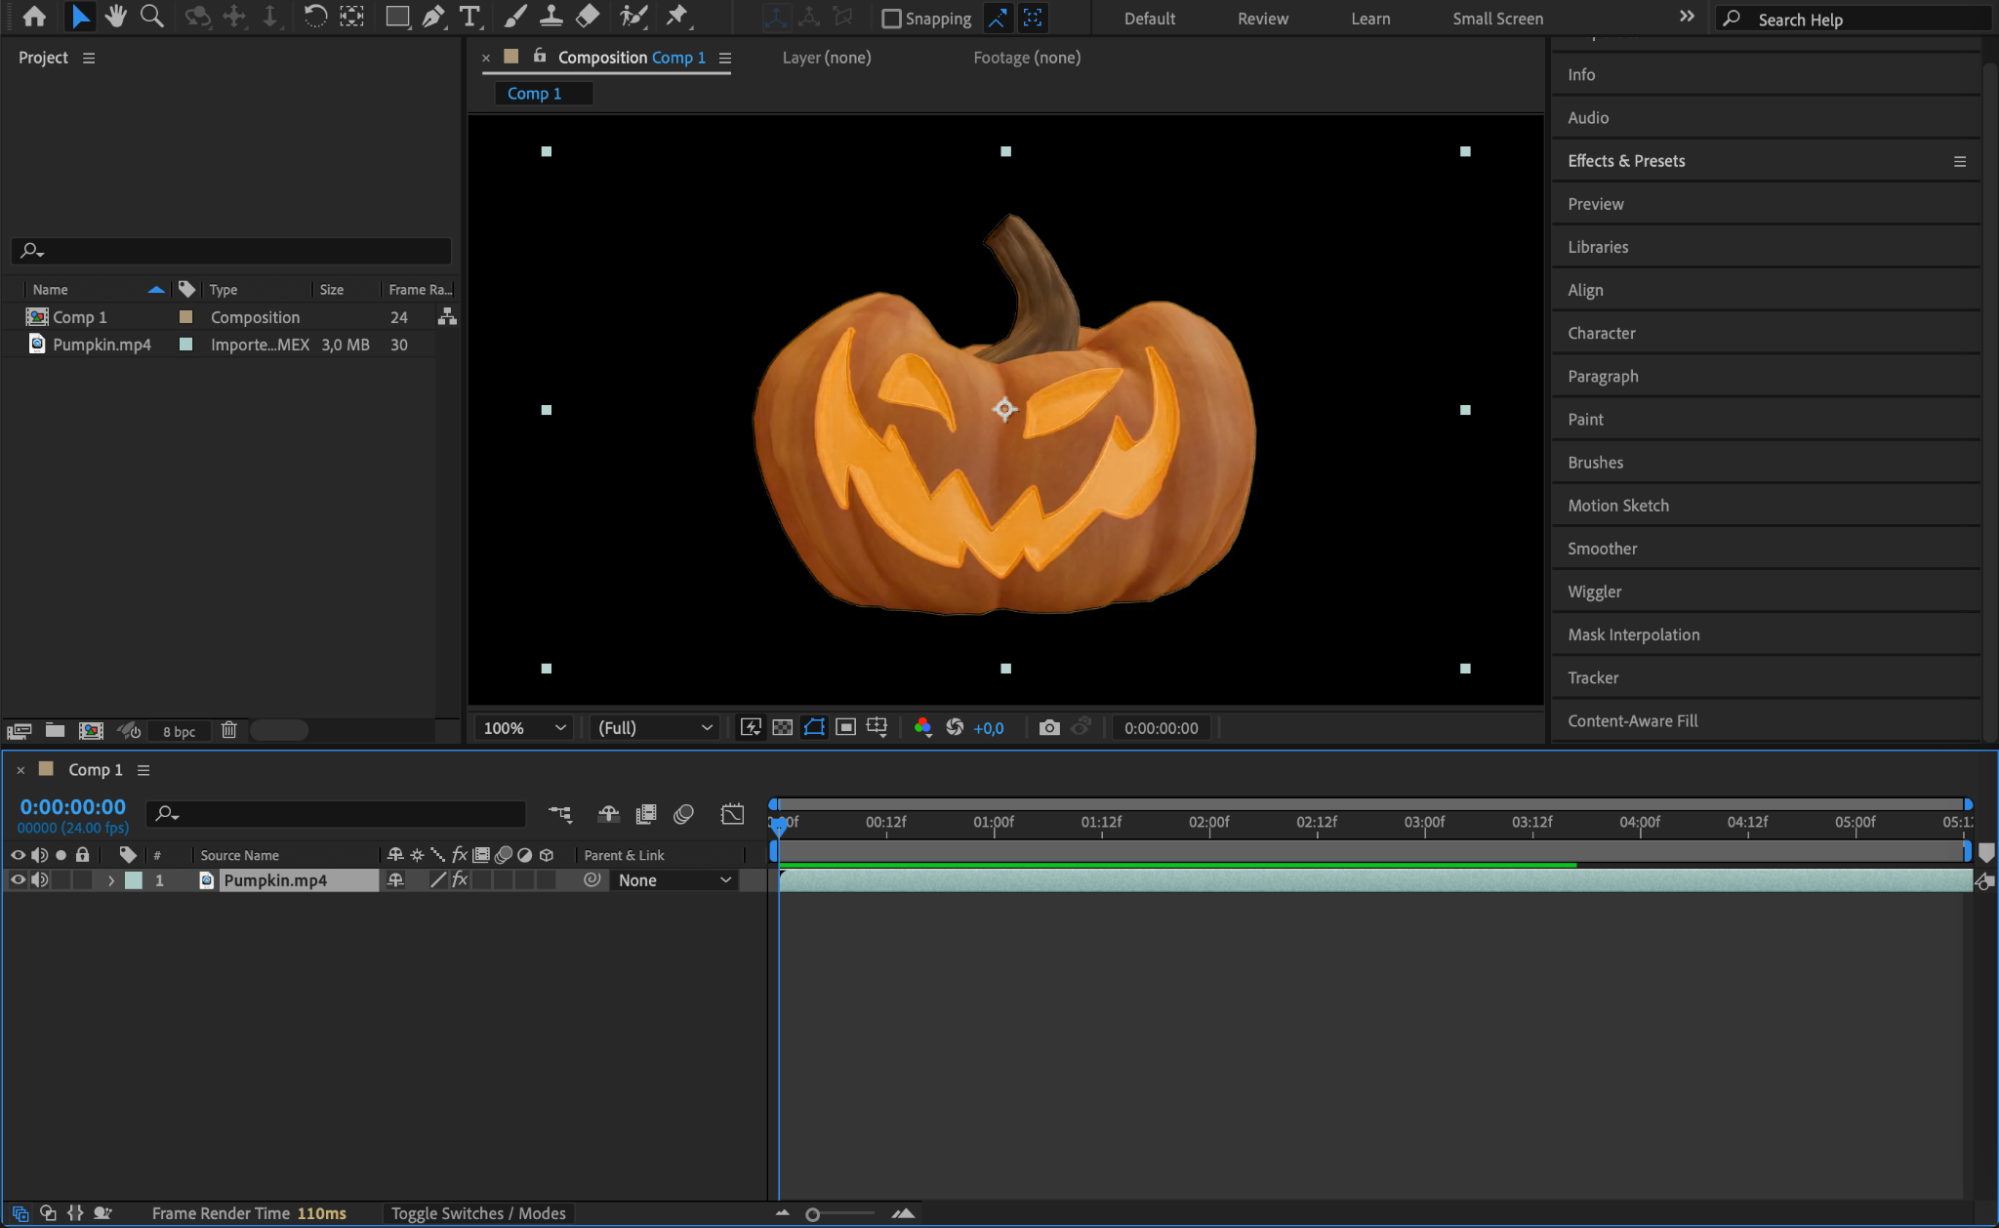Open the 100% magnification dropdown
This screenshot has height=1228, width=1999.
[x=525, y=728]
